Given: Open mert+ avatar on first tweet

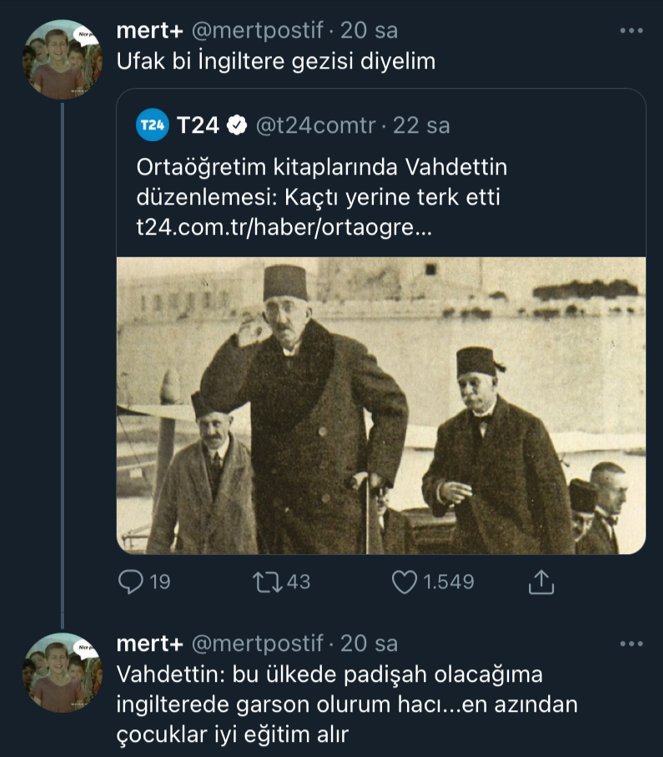Looking at the screenshot, I should tap(57, 62).
